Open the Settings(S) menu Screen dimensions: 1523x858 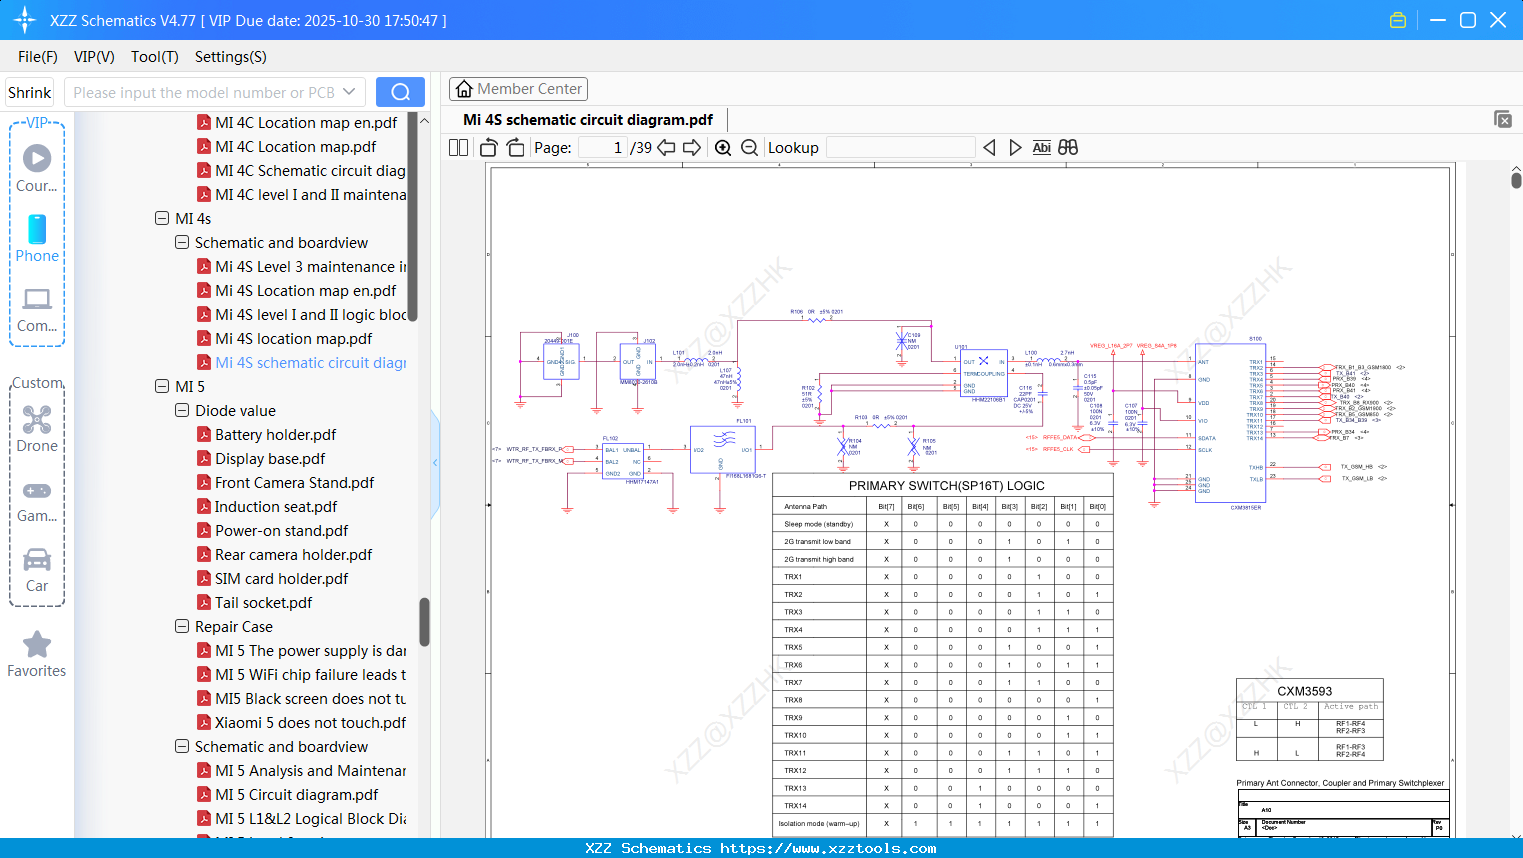click(x=229, y=57)
